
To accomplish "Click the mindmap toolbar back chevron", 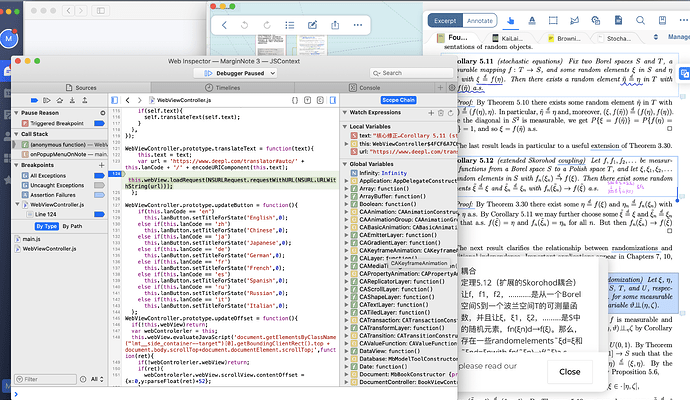I will 224,25.
